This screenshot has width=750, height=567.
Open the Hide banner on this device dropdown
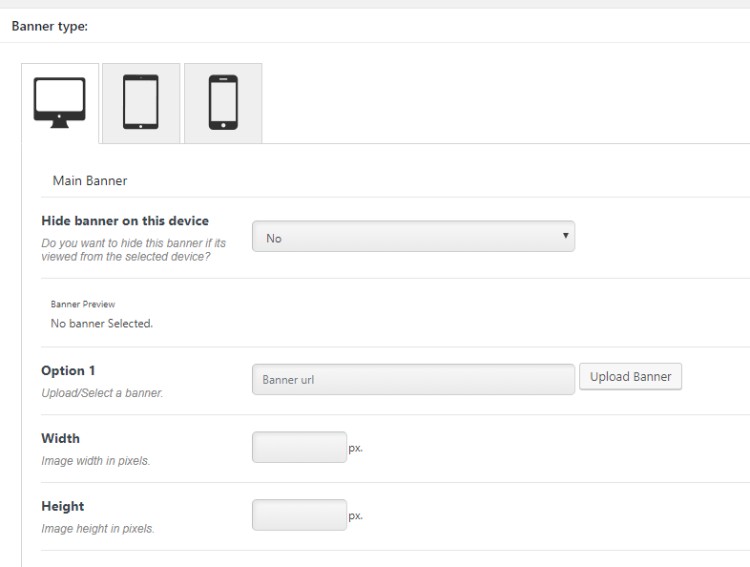pyautogui.click(x=413, y=236)
